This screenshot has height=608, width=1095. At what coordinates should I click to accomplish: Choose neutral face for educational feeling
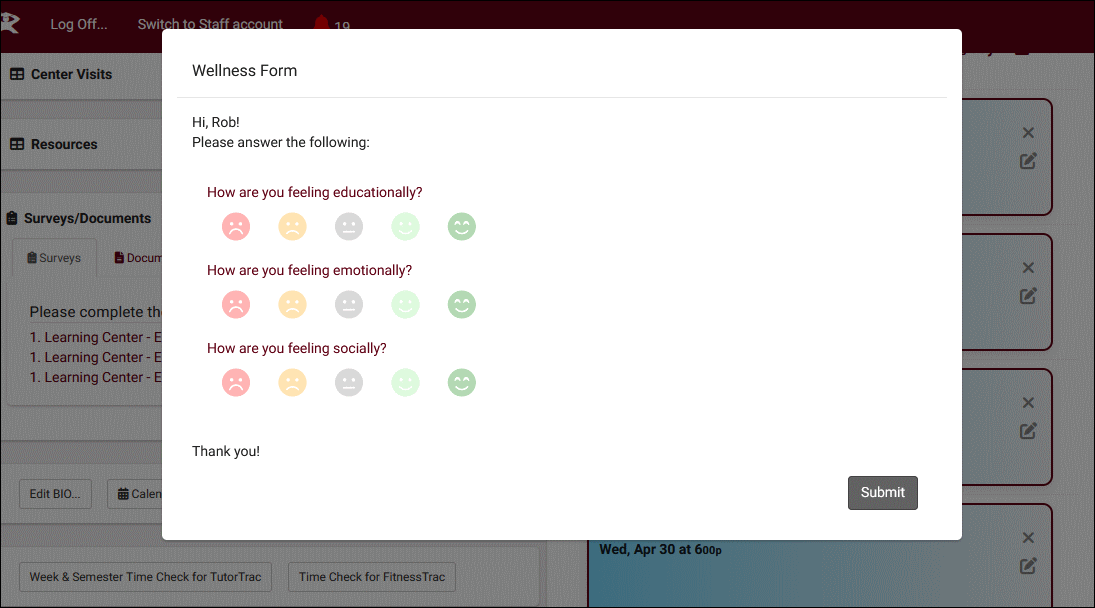[x=349, y=227]
